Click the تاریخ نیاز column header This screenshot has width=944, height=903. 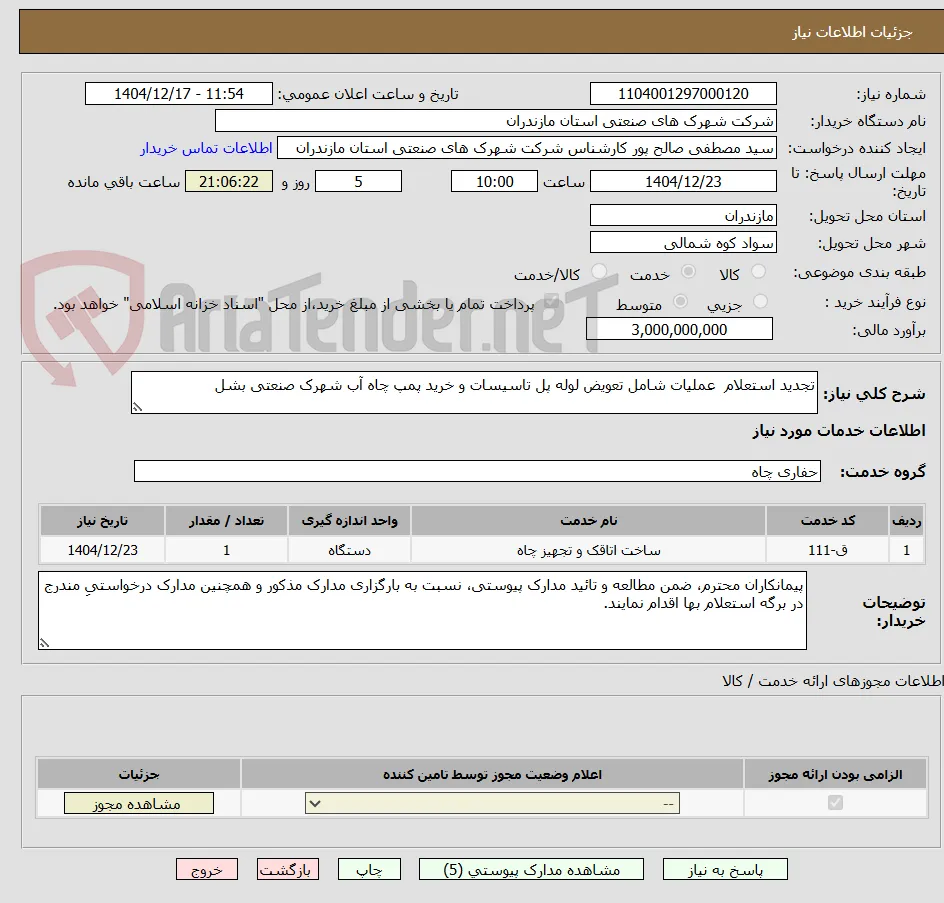point(102,521)
